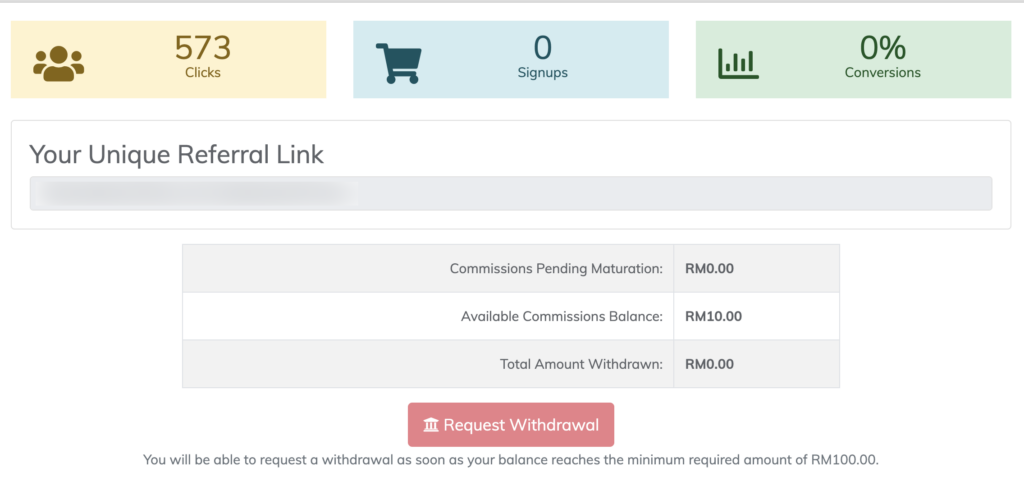The image size is (1024, 477).
Task: Click the Available Commissions Balance label
Action: [561, 317]
